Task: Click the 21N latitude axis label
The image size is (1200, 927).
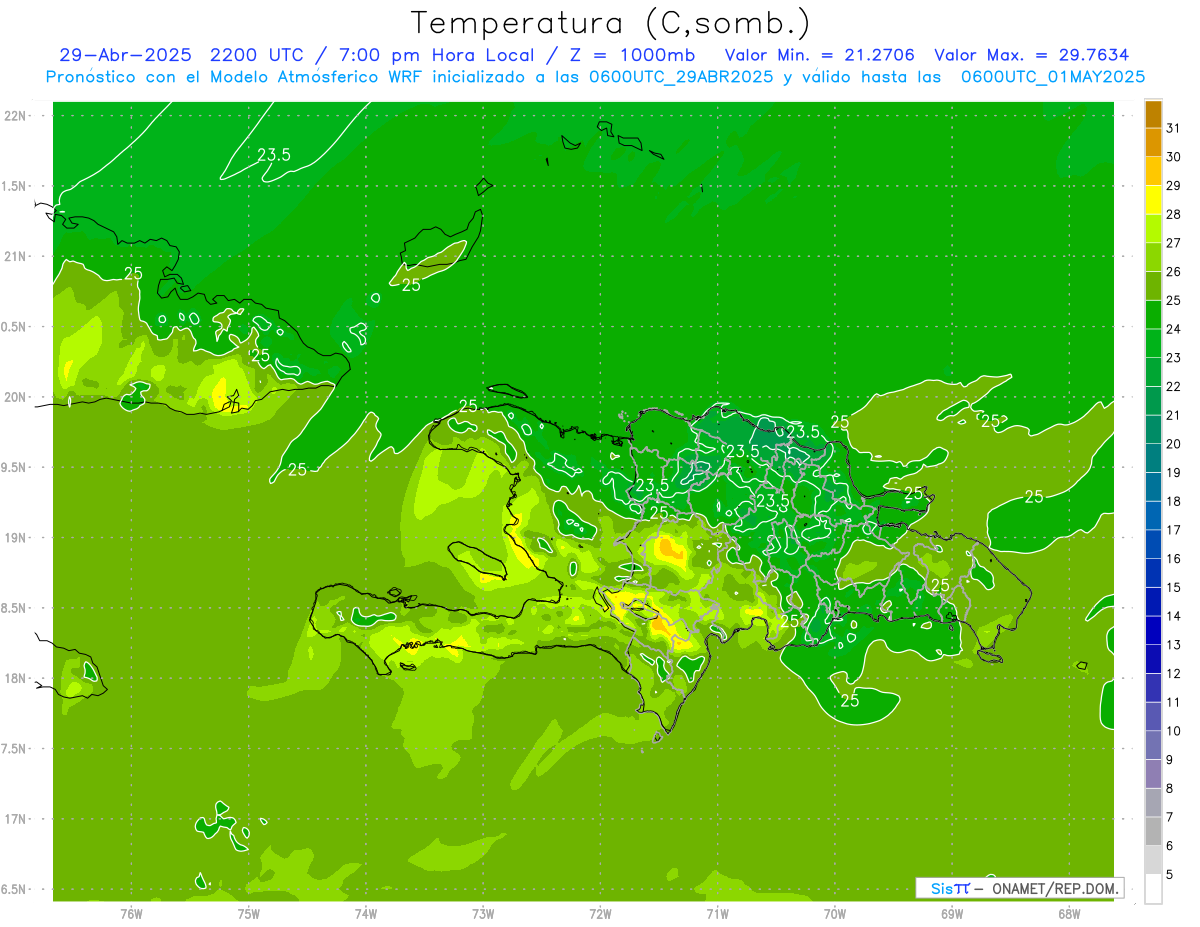Action: (x=15, y=257)
